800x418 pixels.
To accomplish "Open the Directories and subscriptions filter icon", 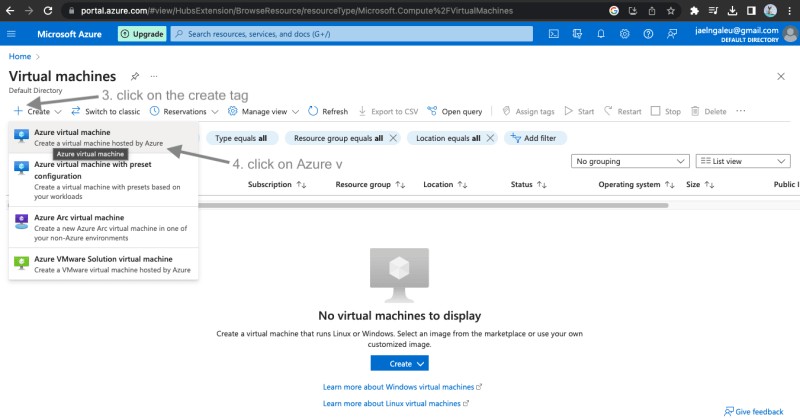I will coord(577,34).
